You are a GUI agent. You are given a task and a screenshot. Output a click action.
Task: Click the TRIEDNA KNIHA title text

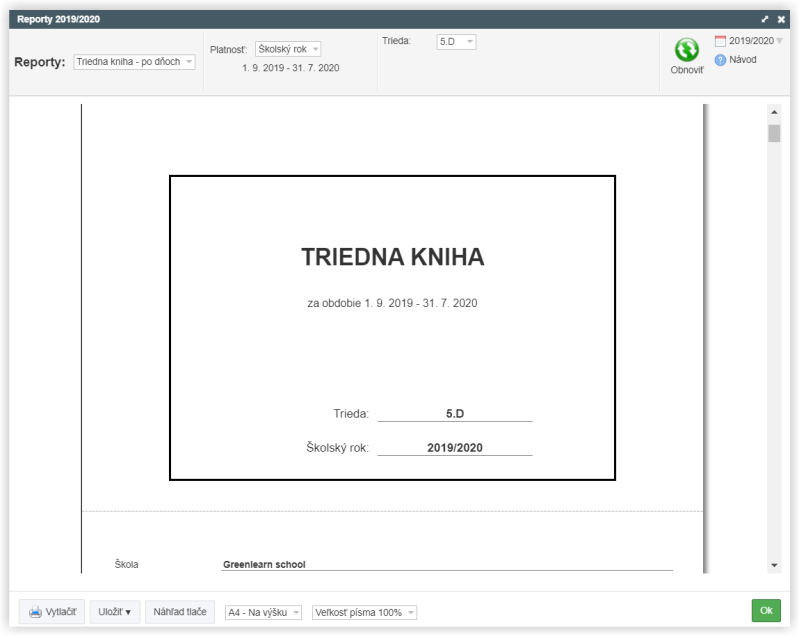pos(392,257)
